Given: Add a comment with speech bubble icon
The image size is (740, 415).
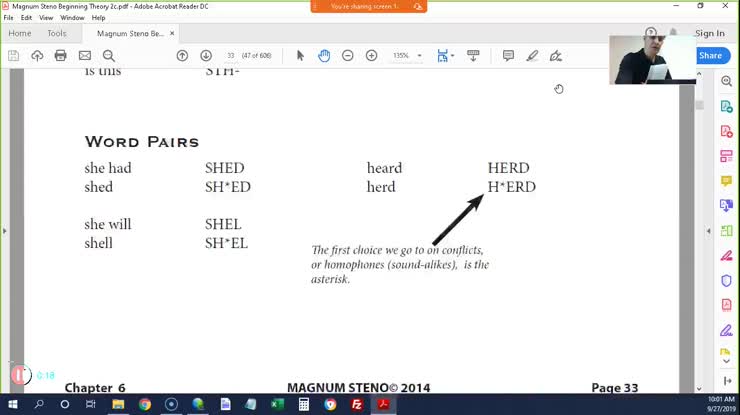Looking at the screenshot, I should point(508,56).
